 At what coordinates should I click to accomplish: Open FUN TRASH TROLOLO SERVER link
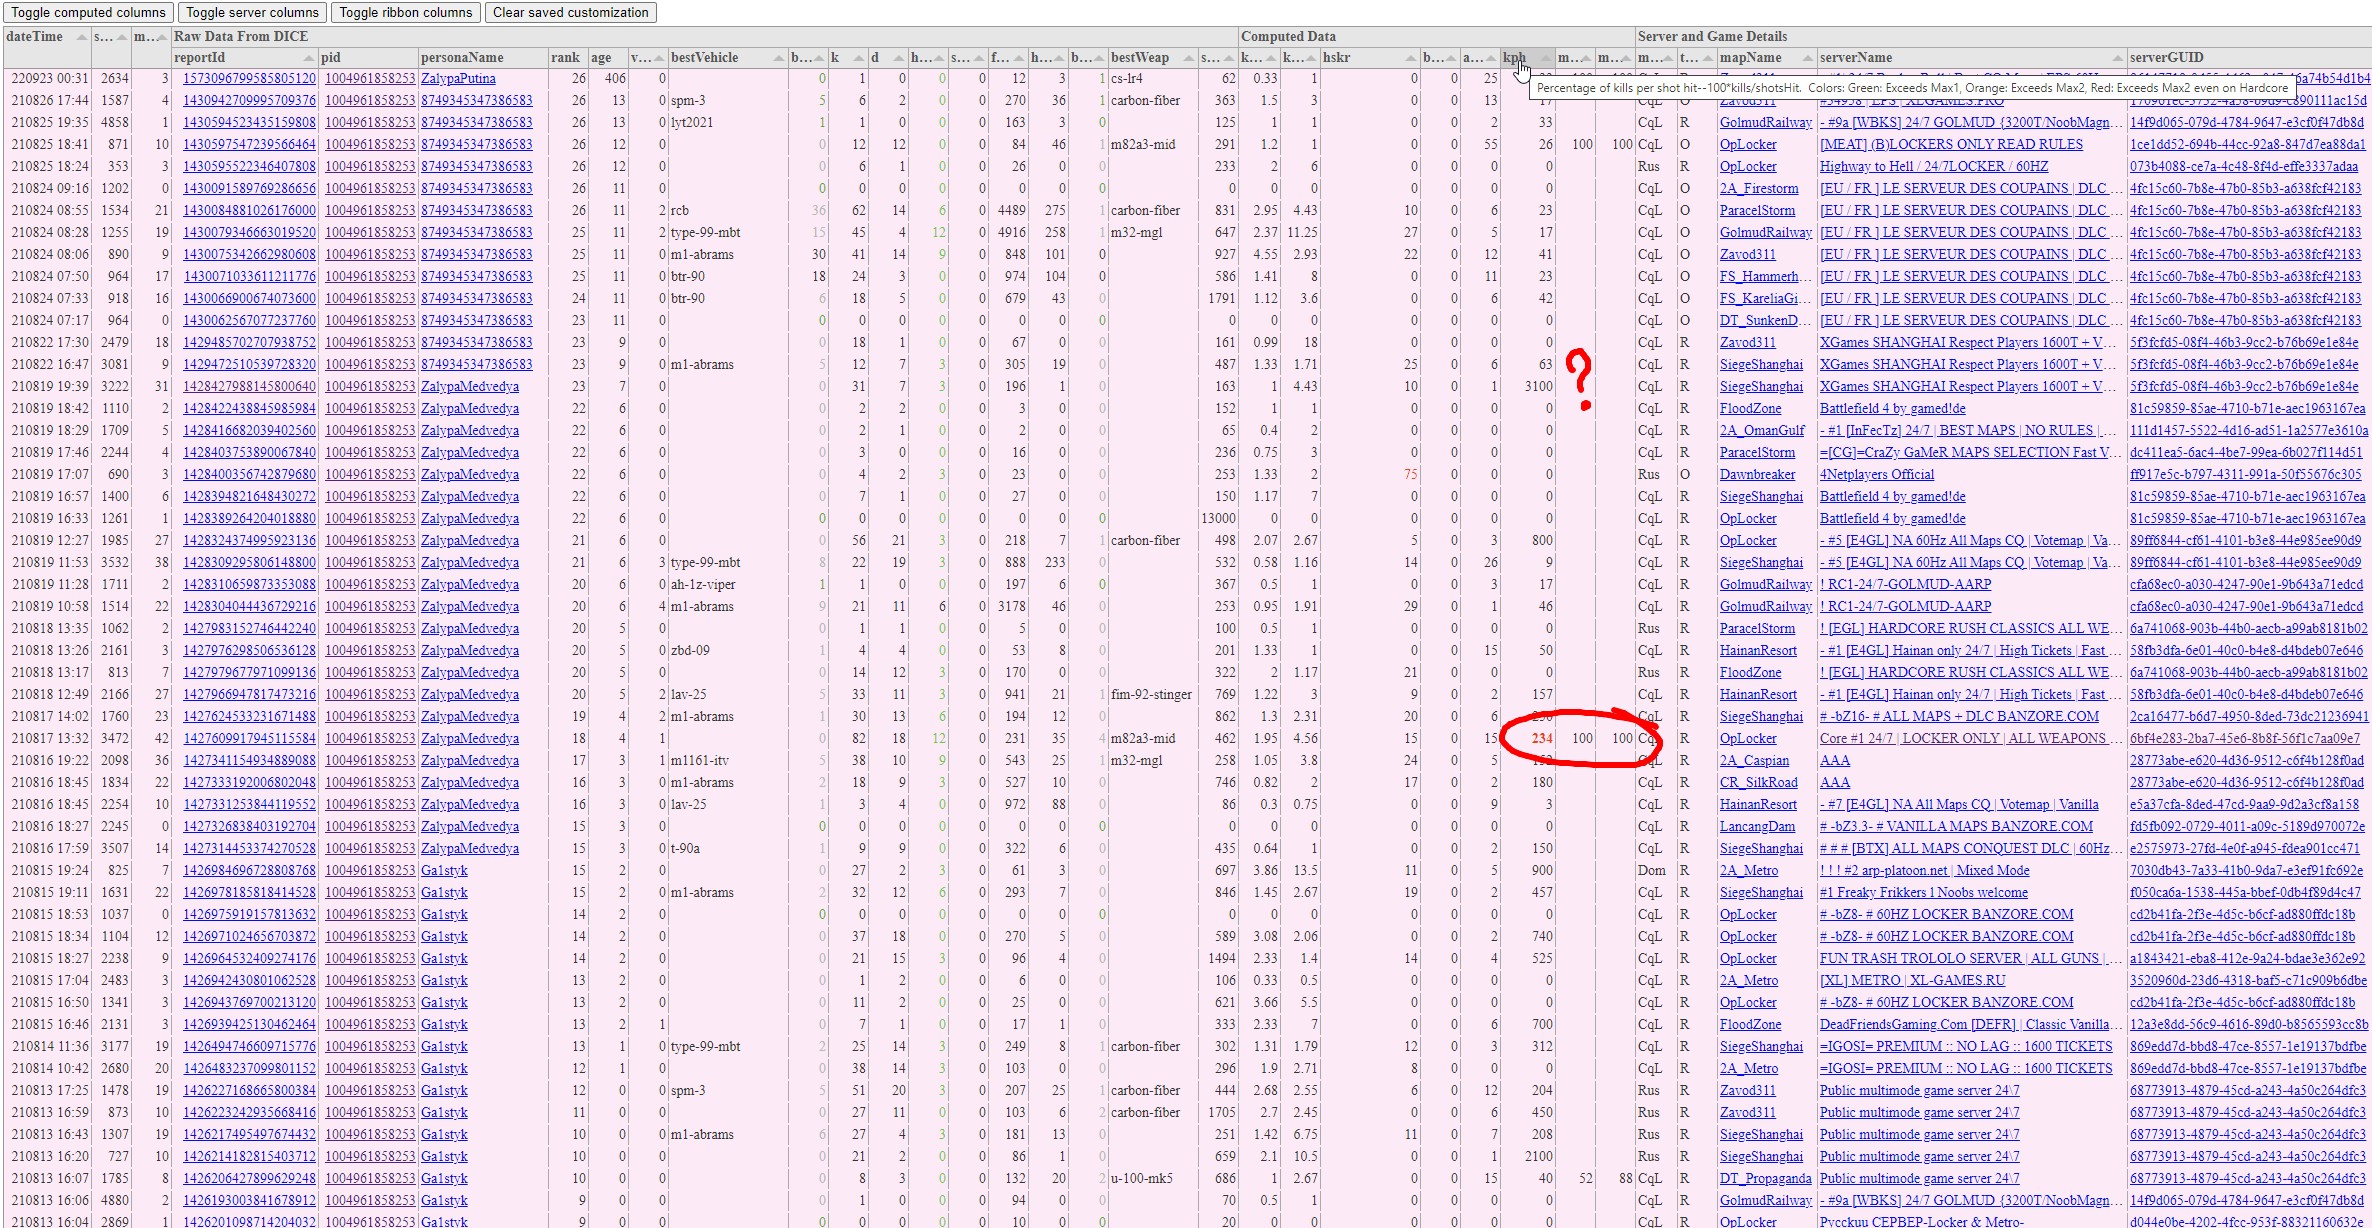pyautogui.click(x=1970, y=959)
